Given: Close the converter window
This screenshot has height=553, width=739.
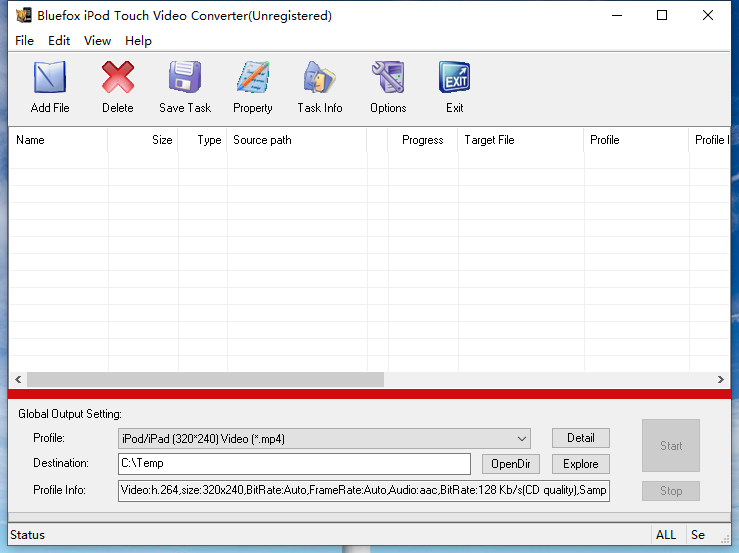Looking at the screenshot, I should click(x=707, y=15).
